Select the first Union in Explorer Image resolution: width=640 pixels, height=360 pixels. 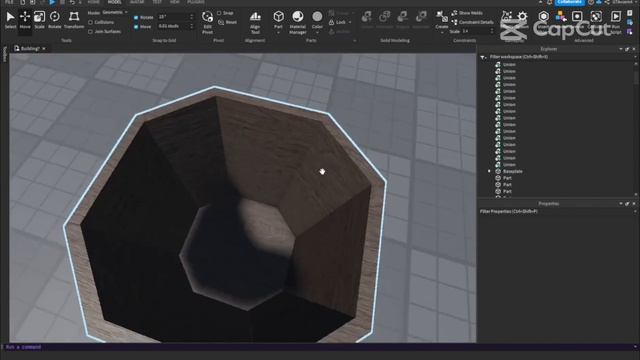(x=509, y=64)
